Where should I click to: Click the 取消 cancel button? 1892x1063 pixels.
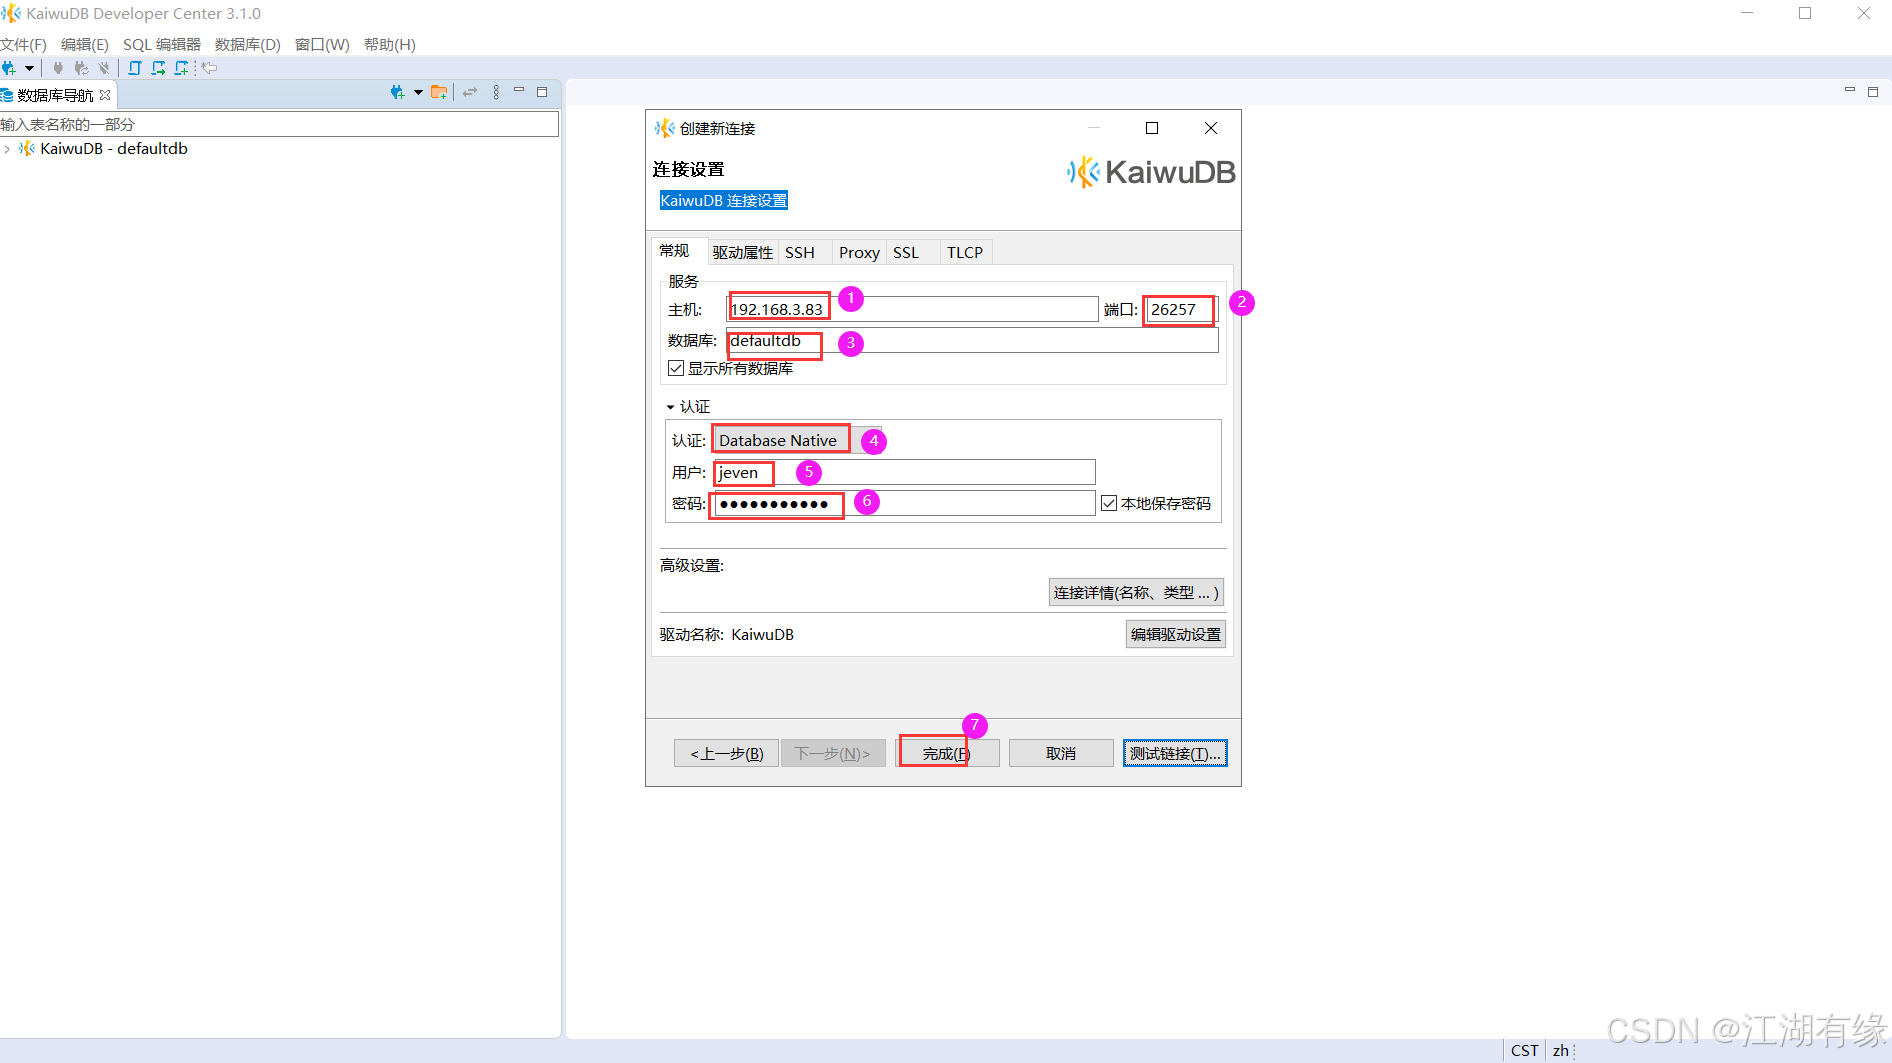tap(1061, 753)
